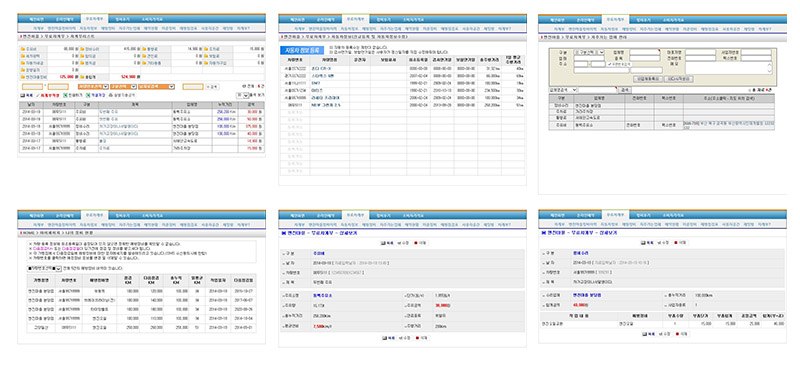Click the printer list icon in ledger list screenshot
The width and height of the screenshot is (800, 366).
[x=22, y=95]
